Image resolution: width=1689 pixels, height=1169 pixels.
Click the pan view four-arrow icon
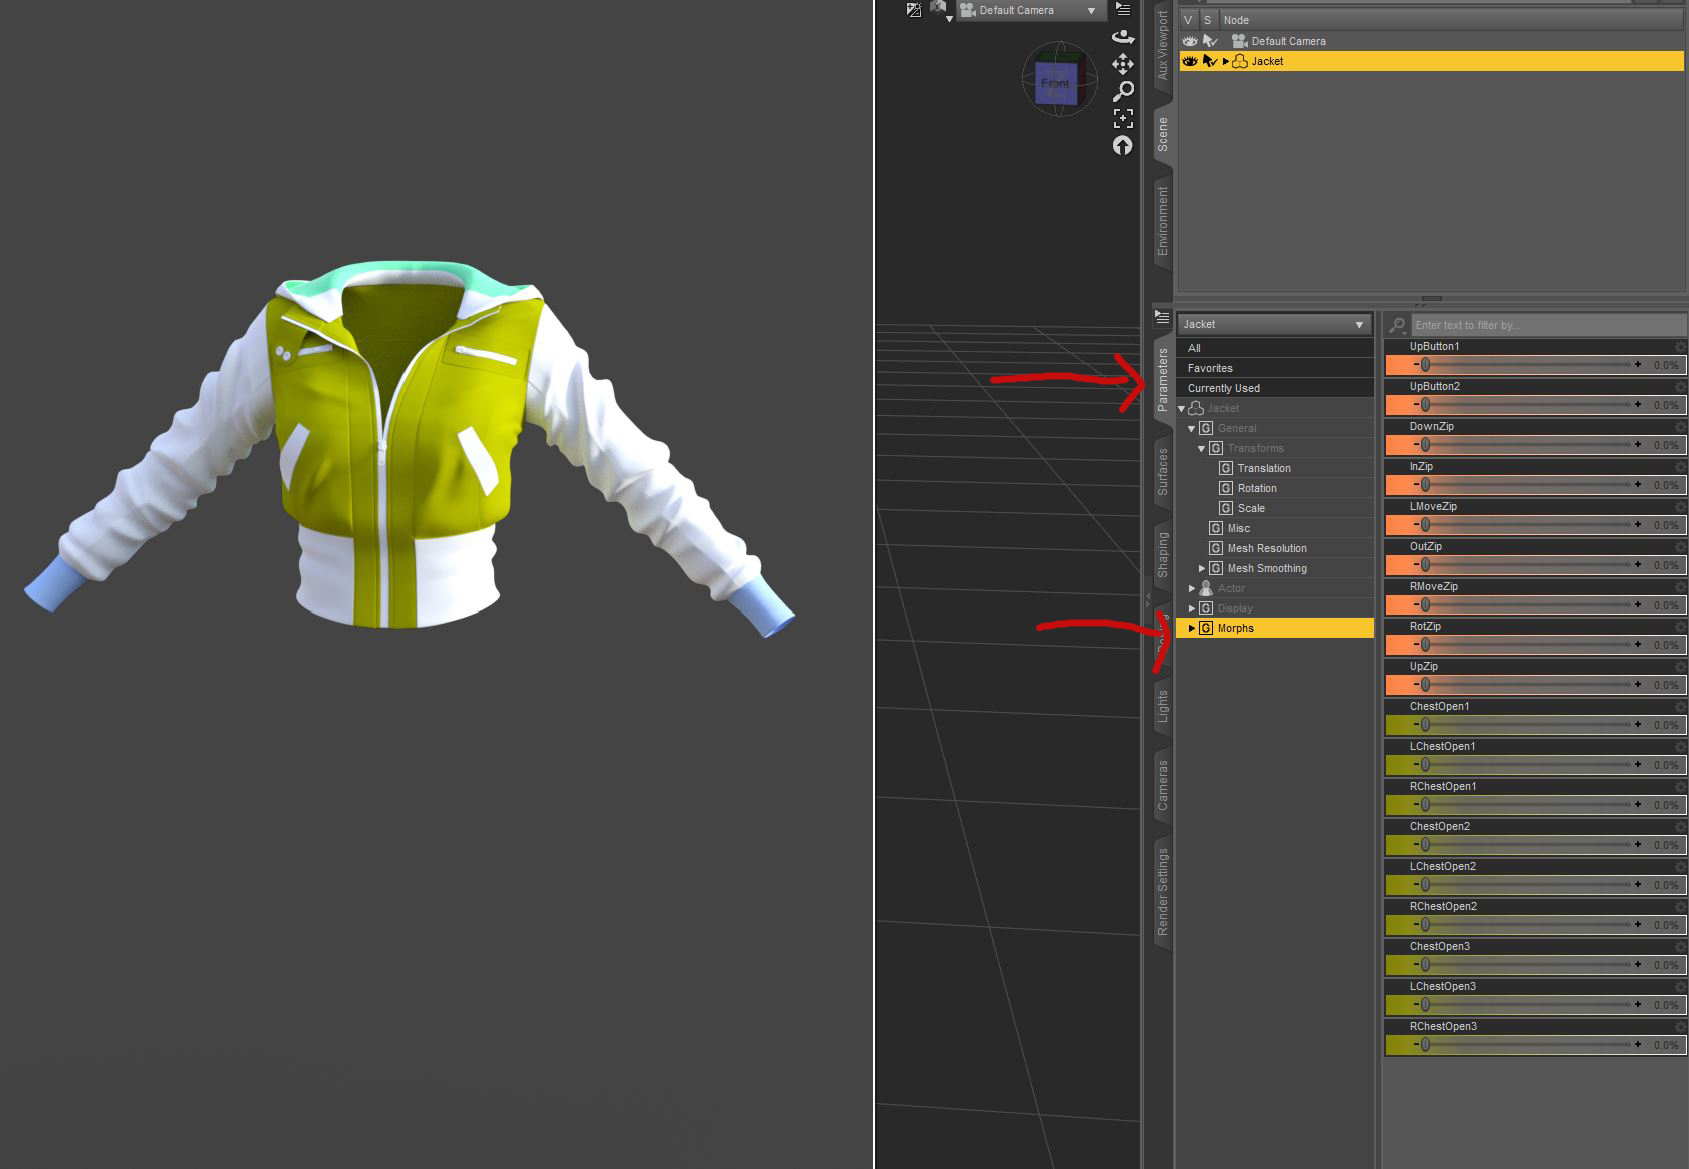(1123, 64)
